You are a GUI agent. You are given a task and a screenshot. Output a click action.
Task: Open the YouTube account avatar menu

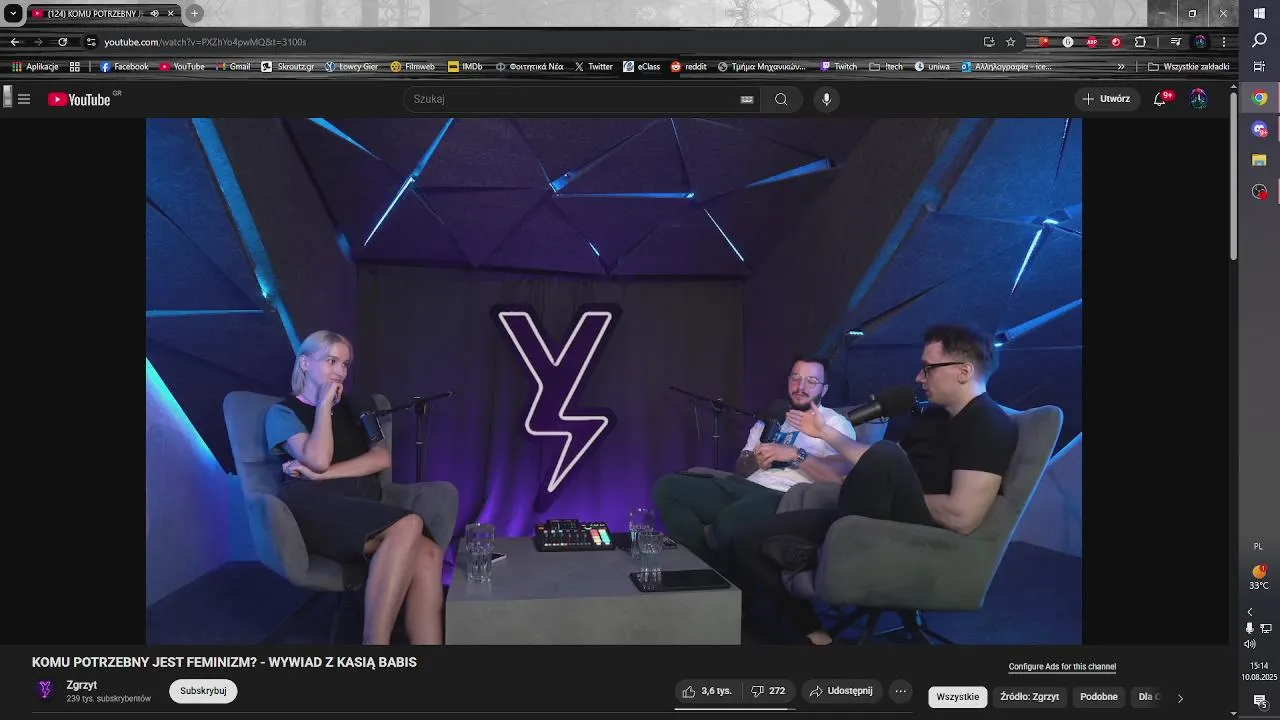[1198, 99]
